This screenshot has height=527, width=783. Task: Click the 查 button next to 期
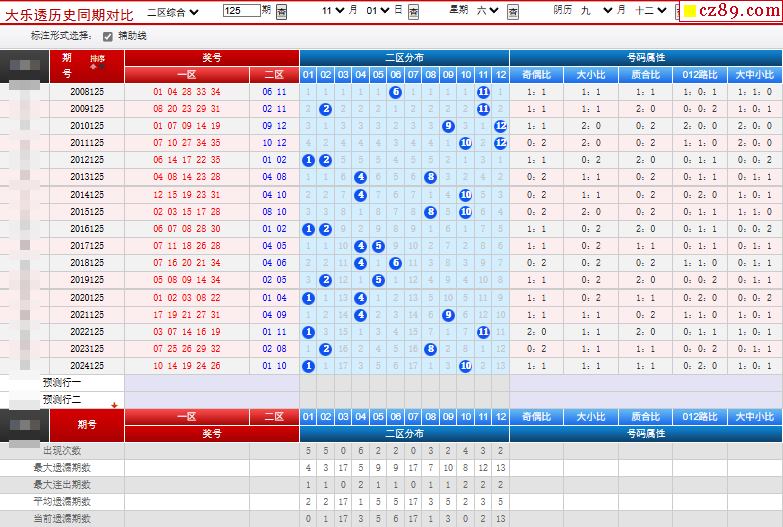coord(281,12)
